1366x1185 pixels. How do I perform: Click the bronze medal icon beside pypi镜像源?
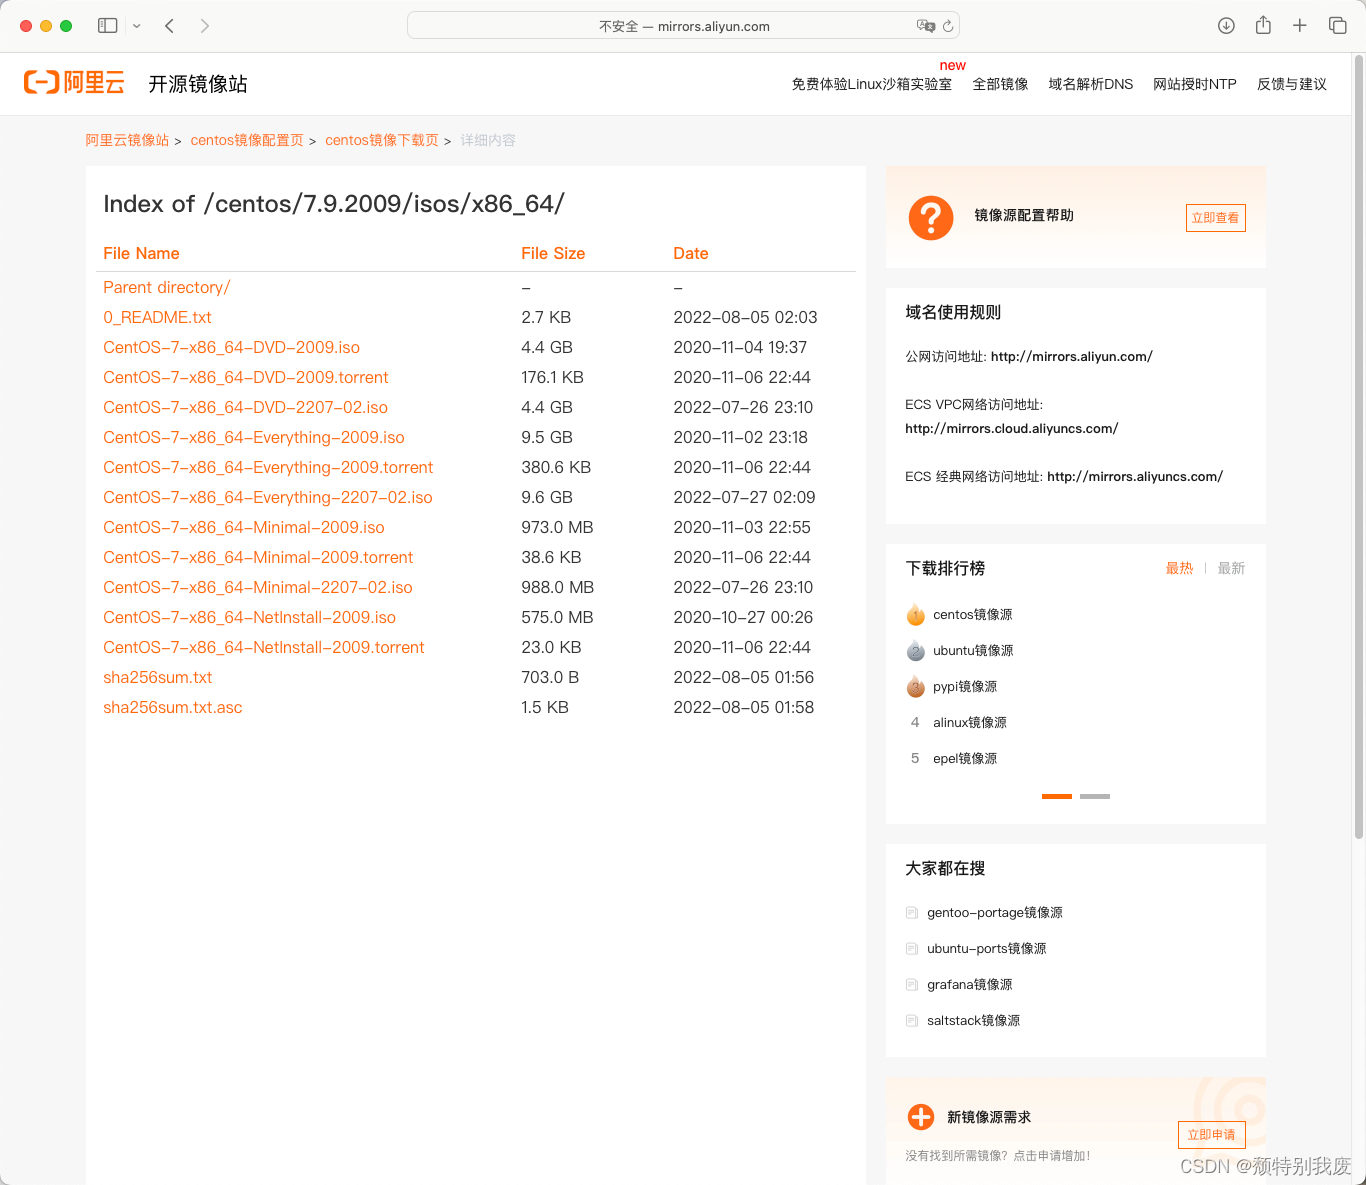916,686
